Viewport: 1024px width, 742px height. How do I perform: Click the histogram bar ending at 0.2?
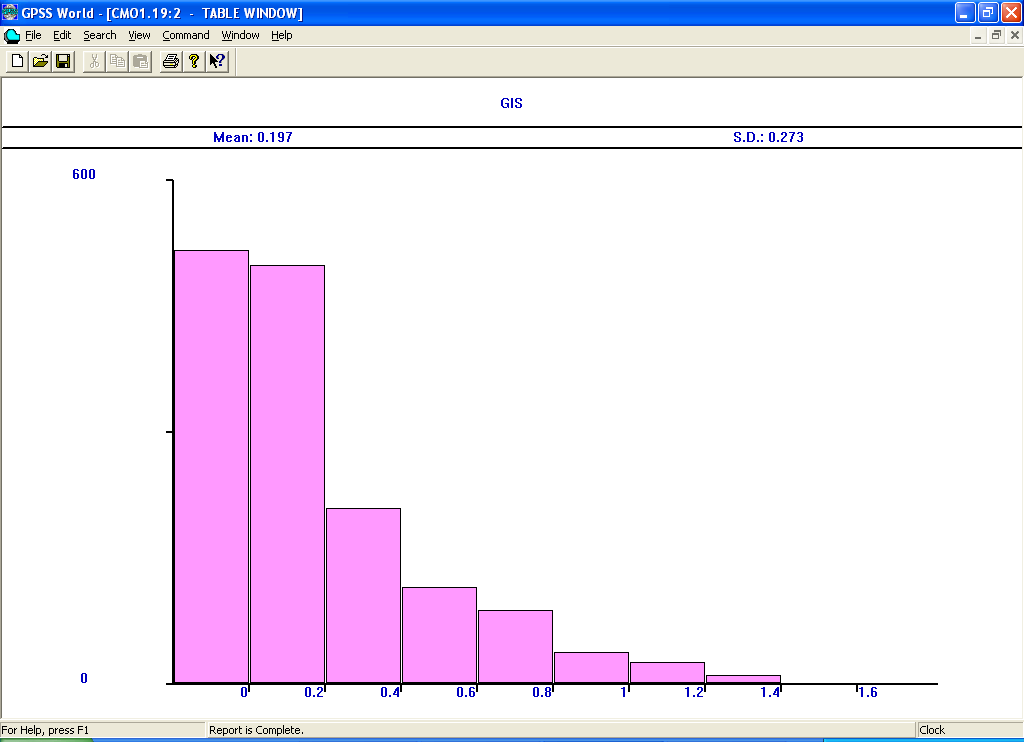[287, 474]
